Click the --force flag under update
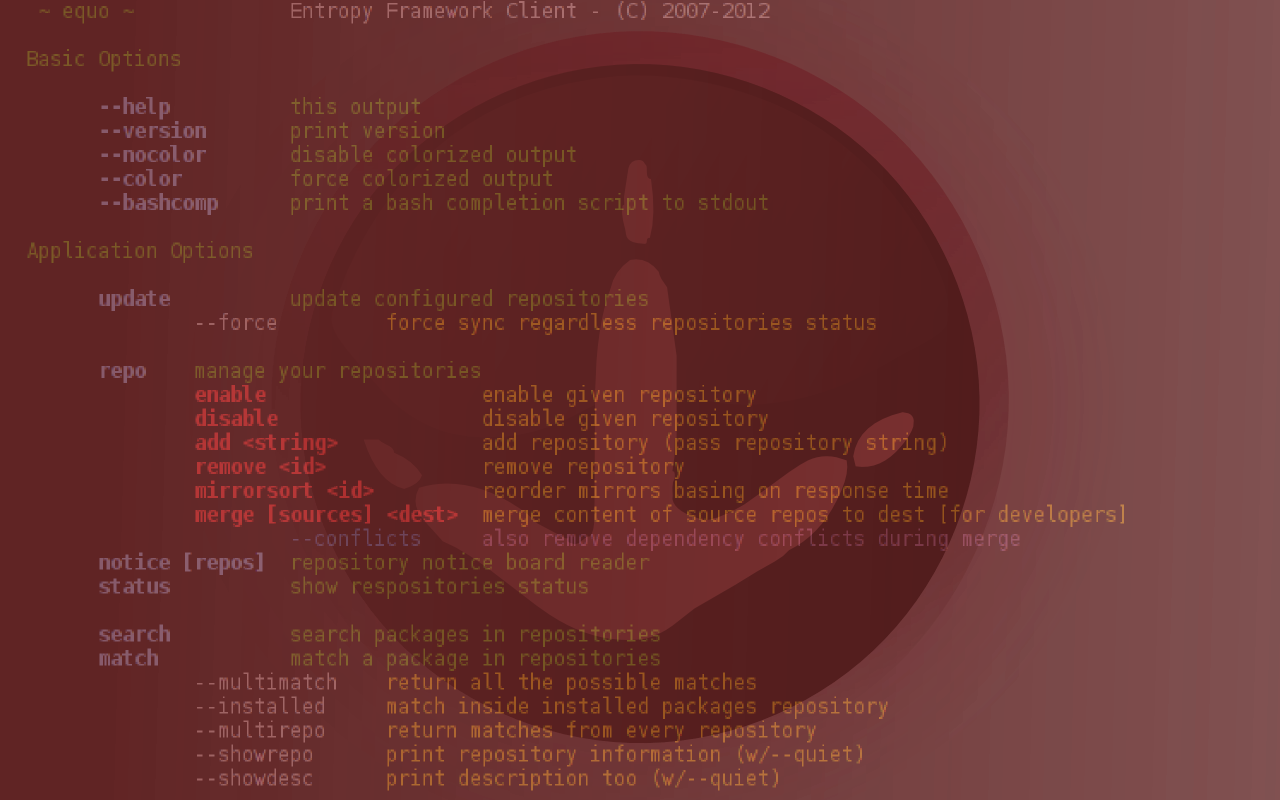 click(236, 323)
